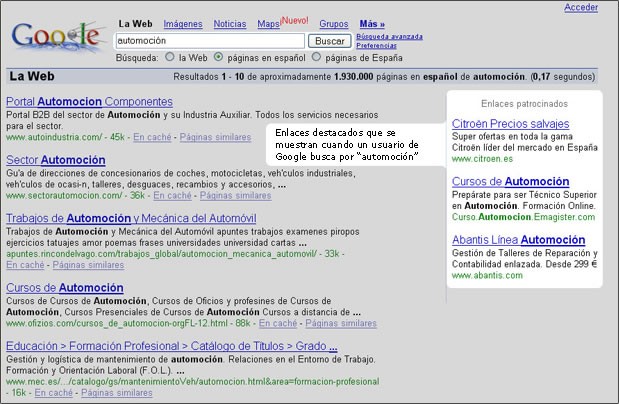The height and width of the screenshot is (404, 619).
Task: Open the Preferencias link
Action: point(376,45)
